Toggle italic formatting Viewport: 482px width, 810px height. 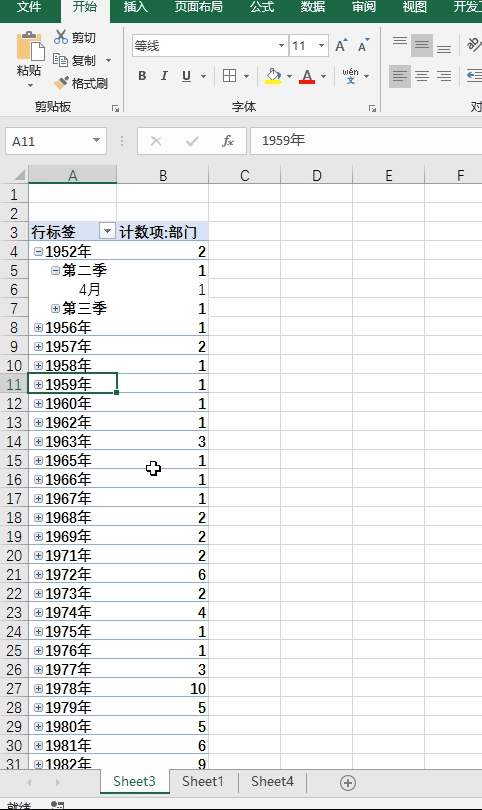click(164, 76)
